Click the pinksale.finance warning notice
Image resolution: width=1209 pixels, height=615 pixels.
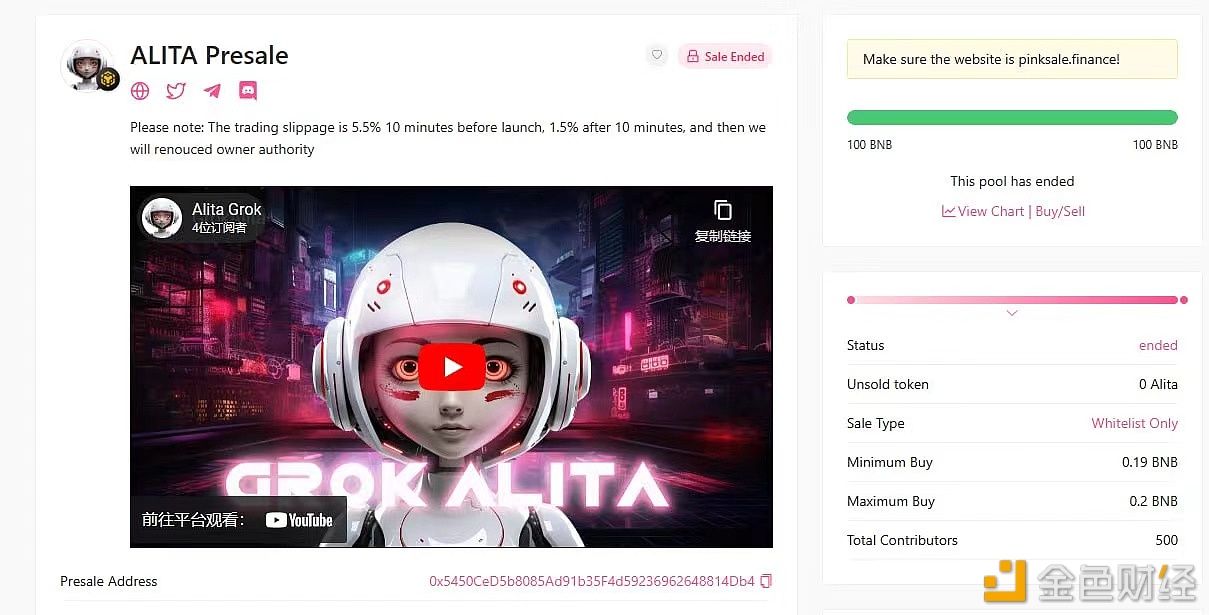tap(1012, 59)
